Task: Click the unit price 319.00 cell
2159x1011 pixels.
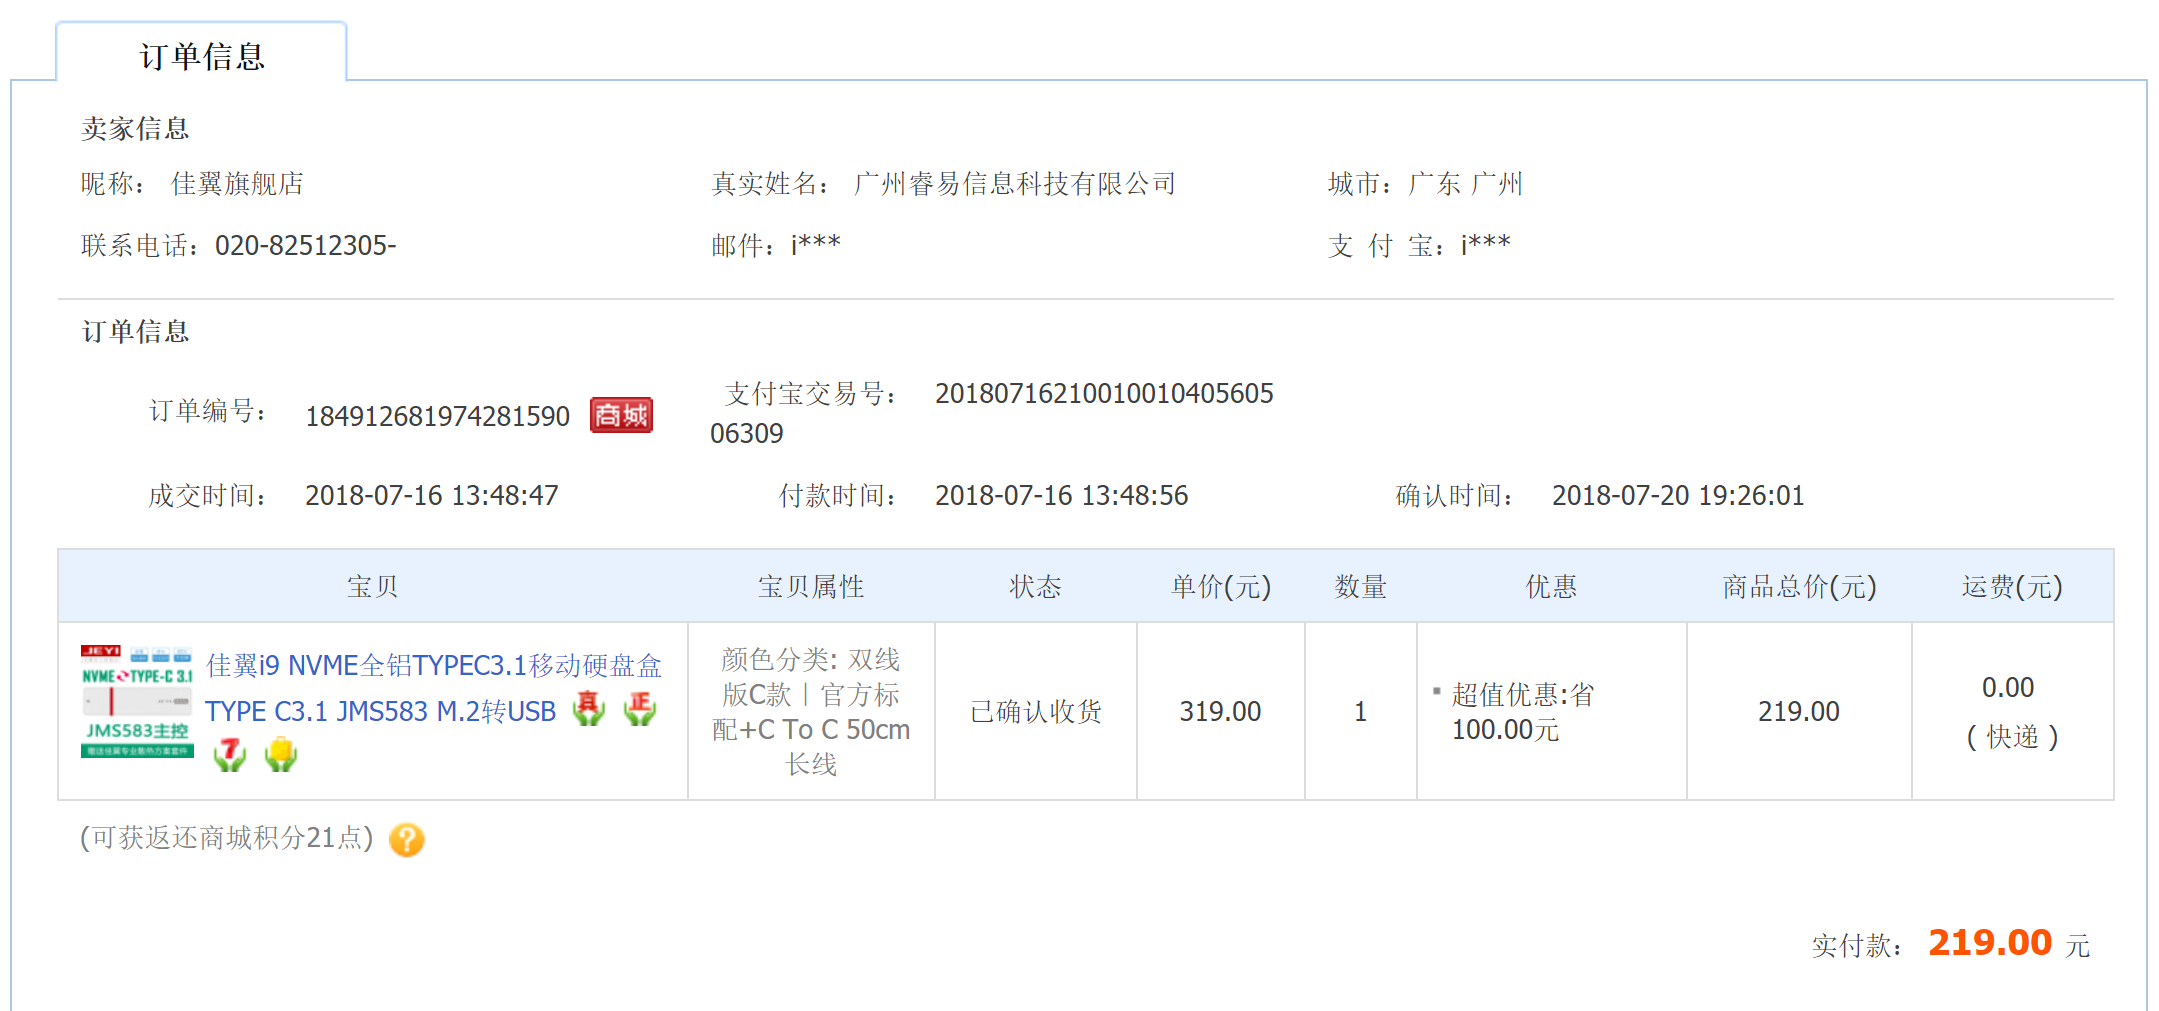Action: [x=1220, y=712]
